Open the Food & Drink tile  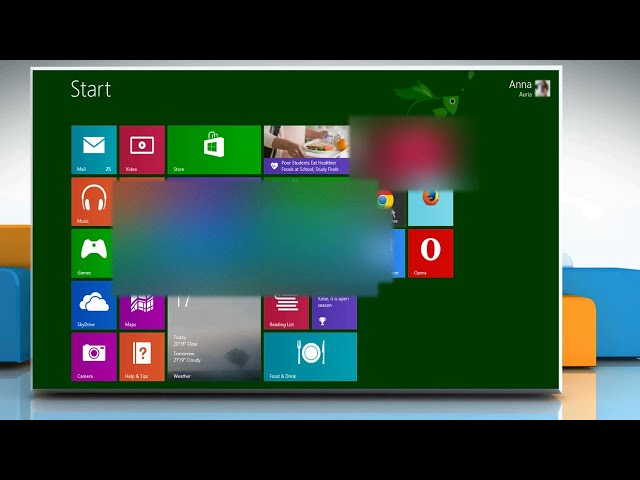310,357
